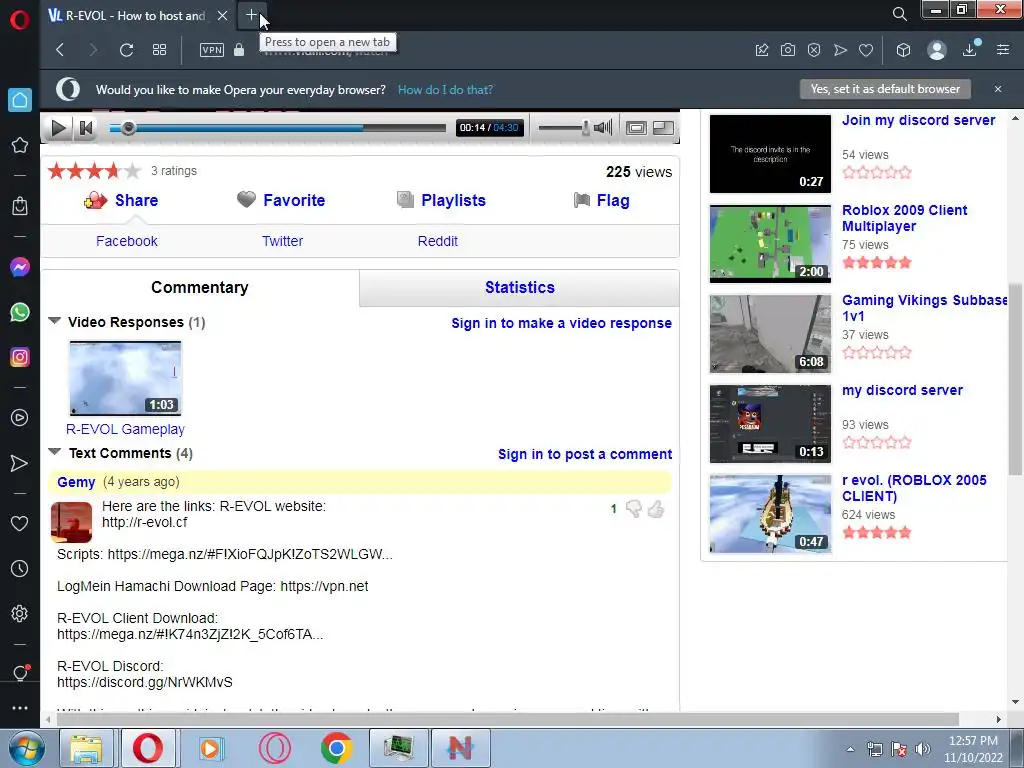Play the video
This screenshot has height=768, width=1024.
coord(58,128)
